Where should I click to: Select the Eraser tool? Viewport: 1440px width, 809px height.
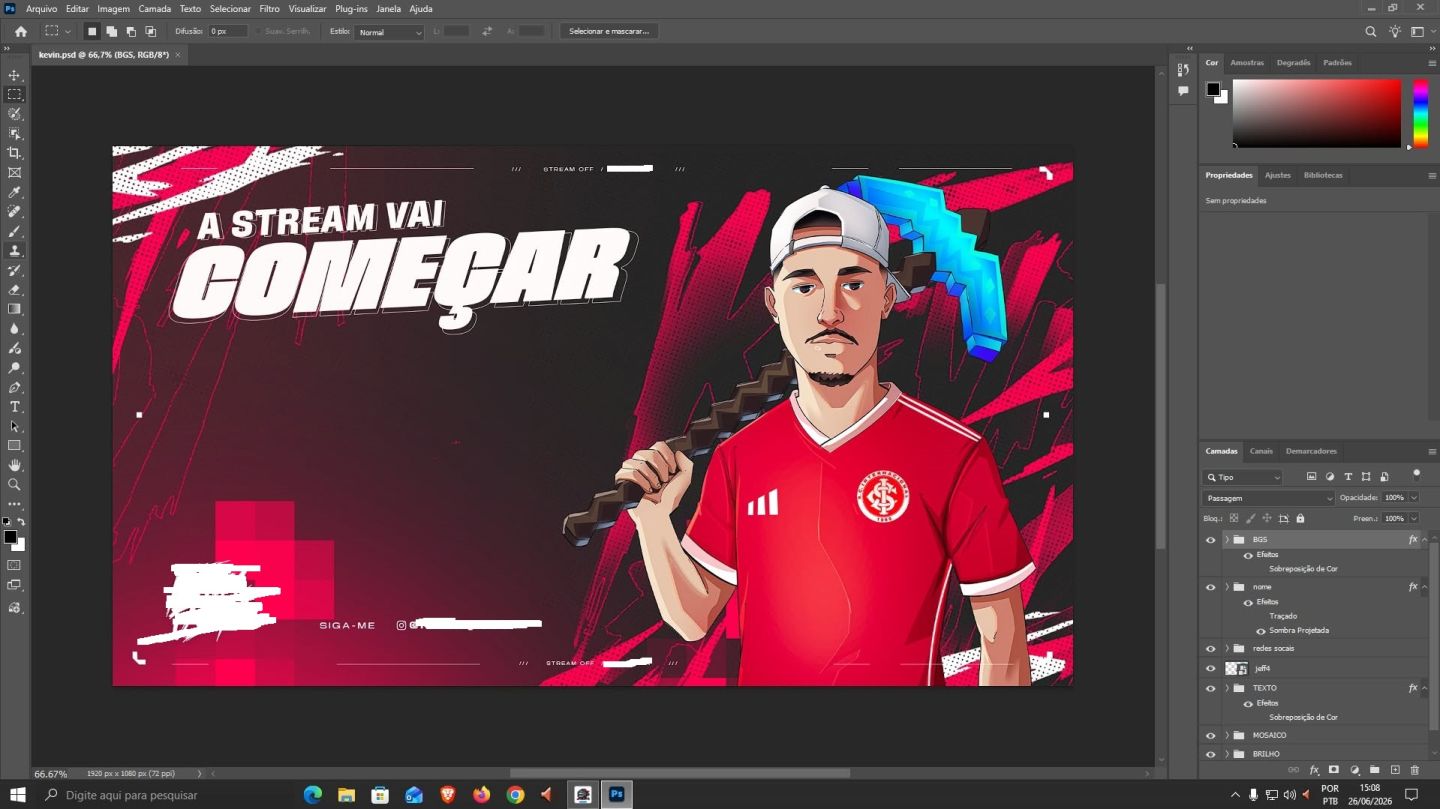14,290
